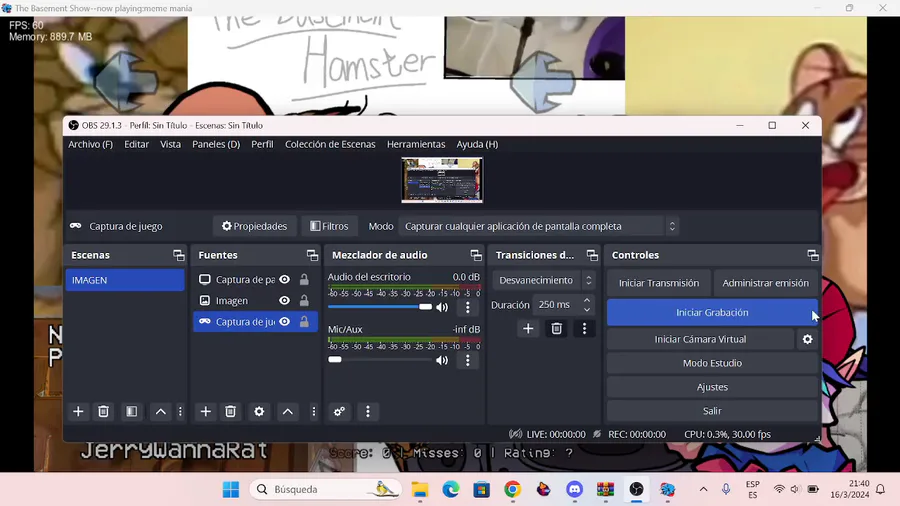Image resolution: width=900 pixels, height=506 pixels.
Task: Add a new scene with plus icon
Action: tap(78, 411)
